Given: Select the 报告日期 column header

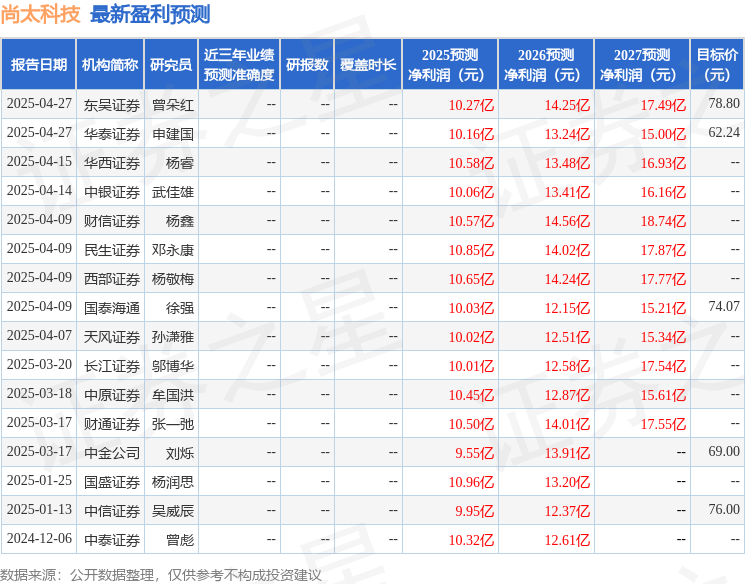Looking at the screenshot, I should click(39, 65).
